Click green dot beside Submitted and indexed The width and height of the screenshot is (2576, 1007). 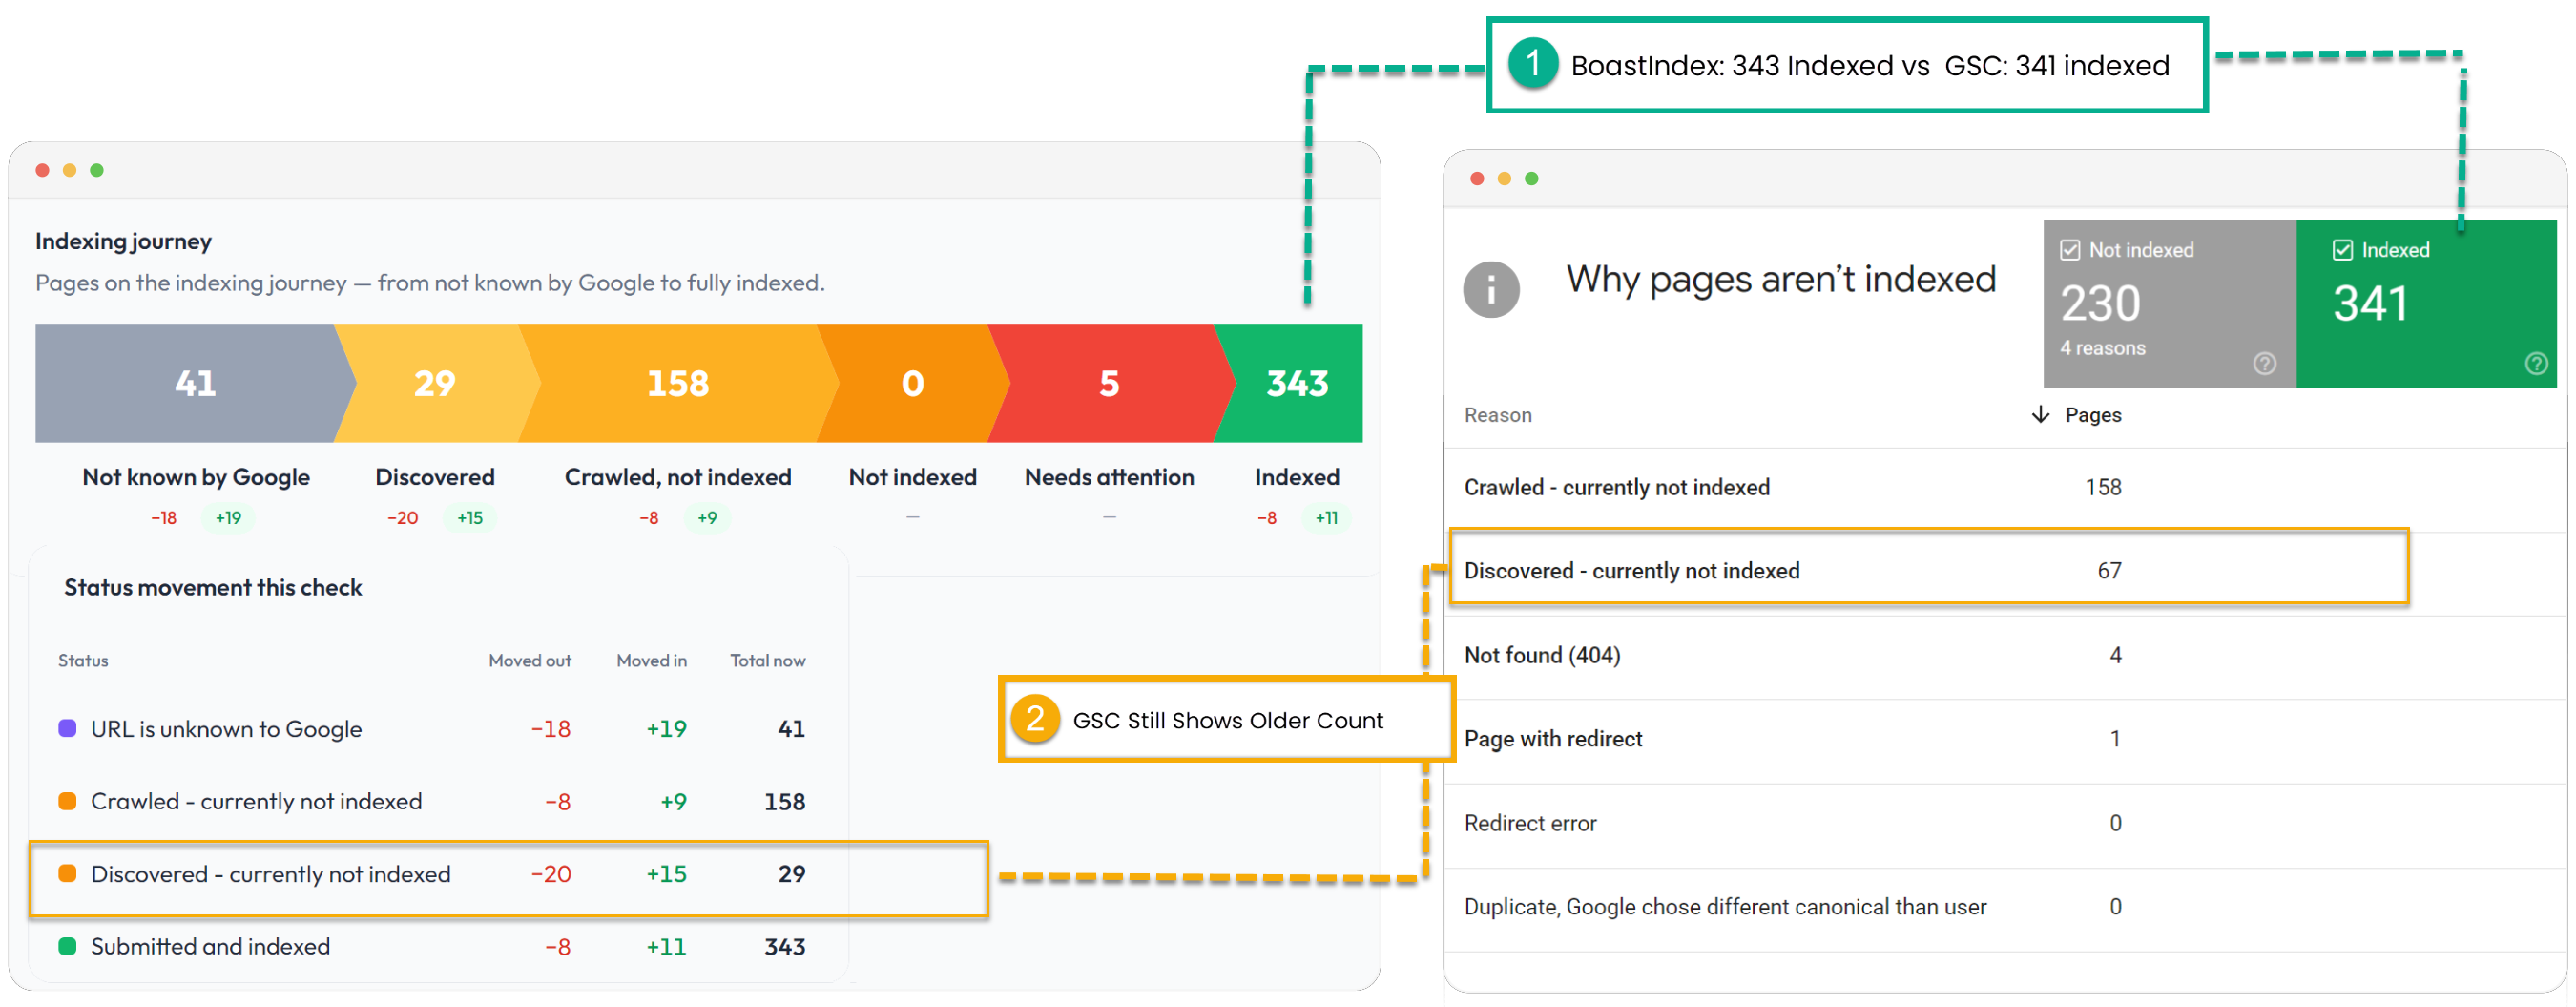(67, 946)
